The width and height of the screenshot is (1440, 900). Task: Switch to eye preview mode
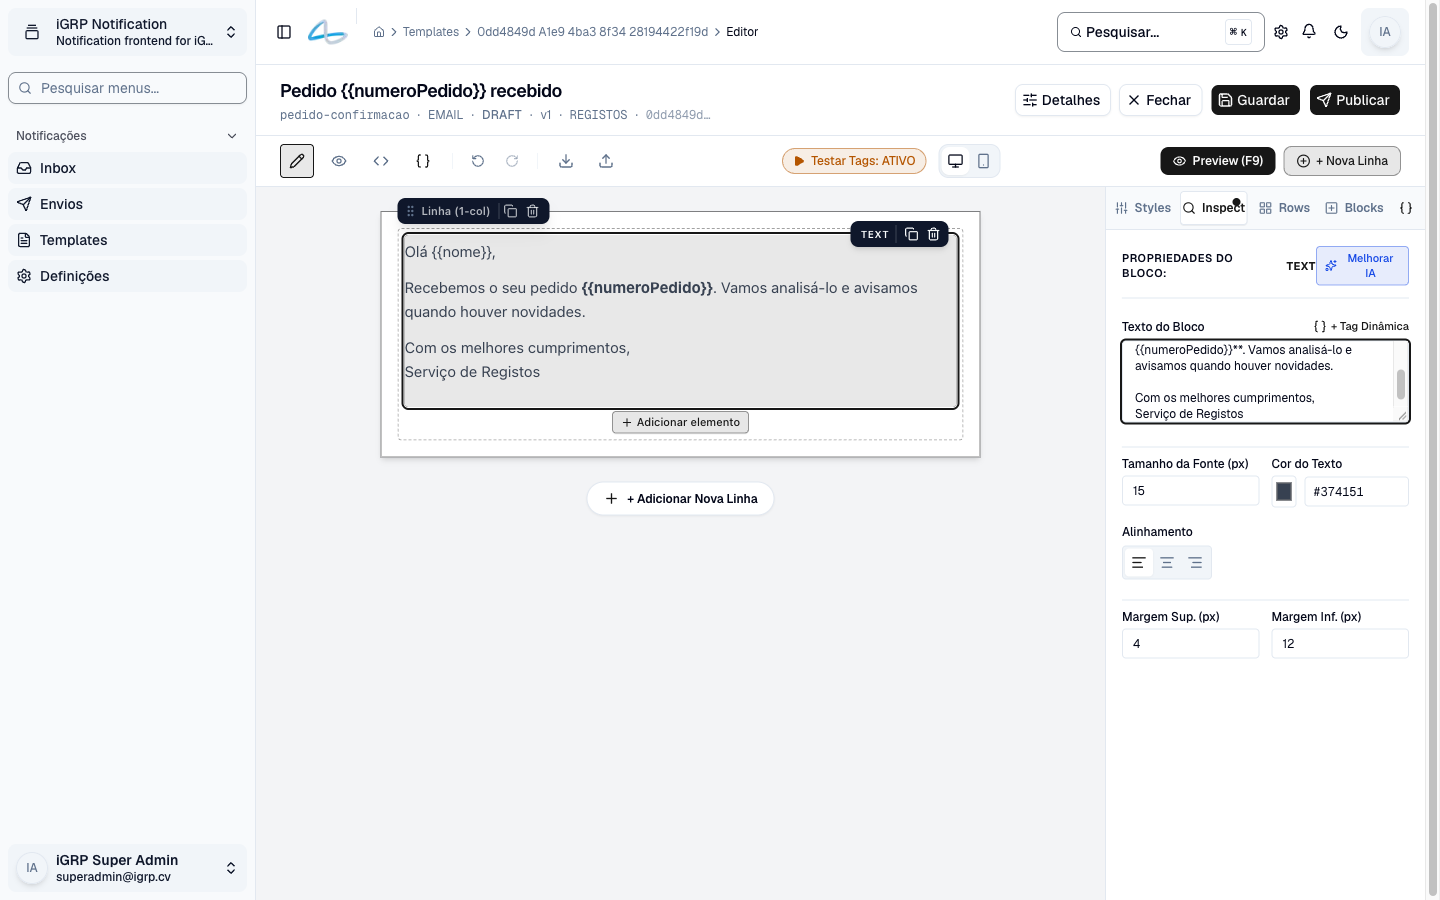[339, 161]
